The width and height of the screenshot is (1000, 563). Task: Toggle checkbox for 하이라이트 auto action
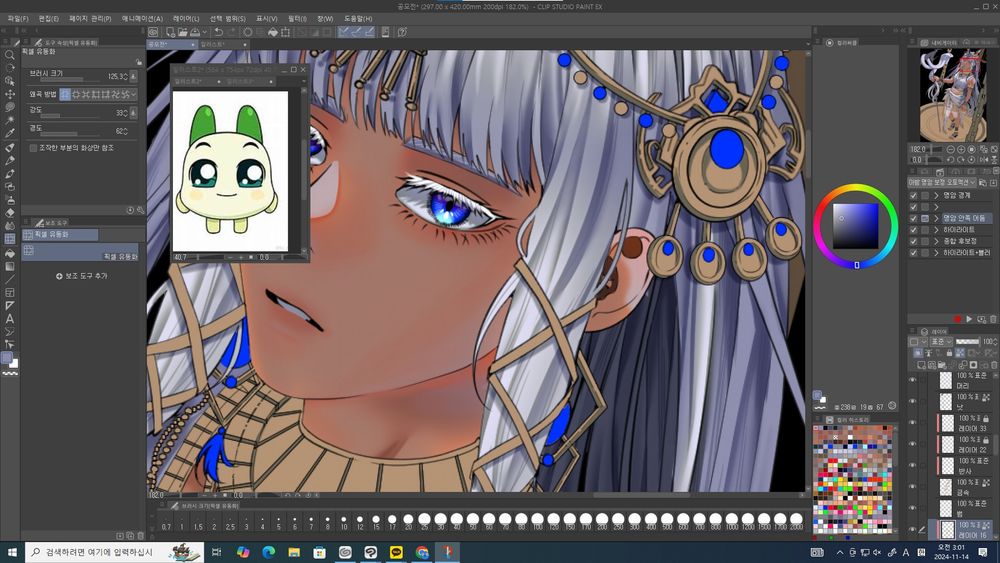[914, 230]
